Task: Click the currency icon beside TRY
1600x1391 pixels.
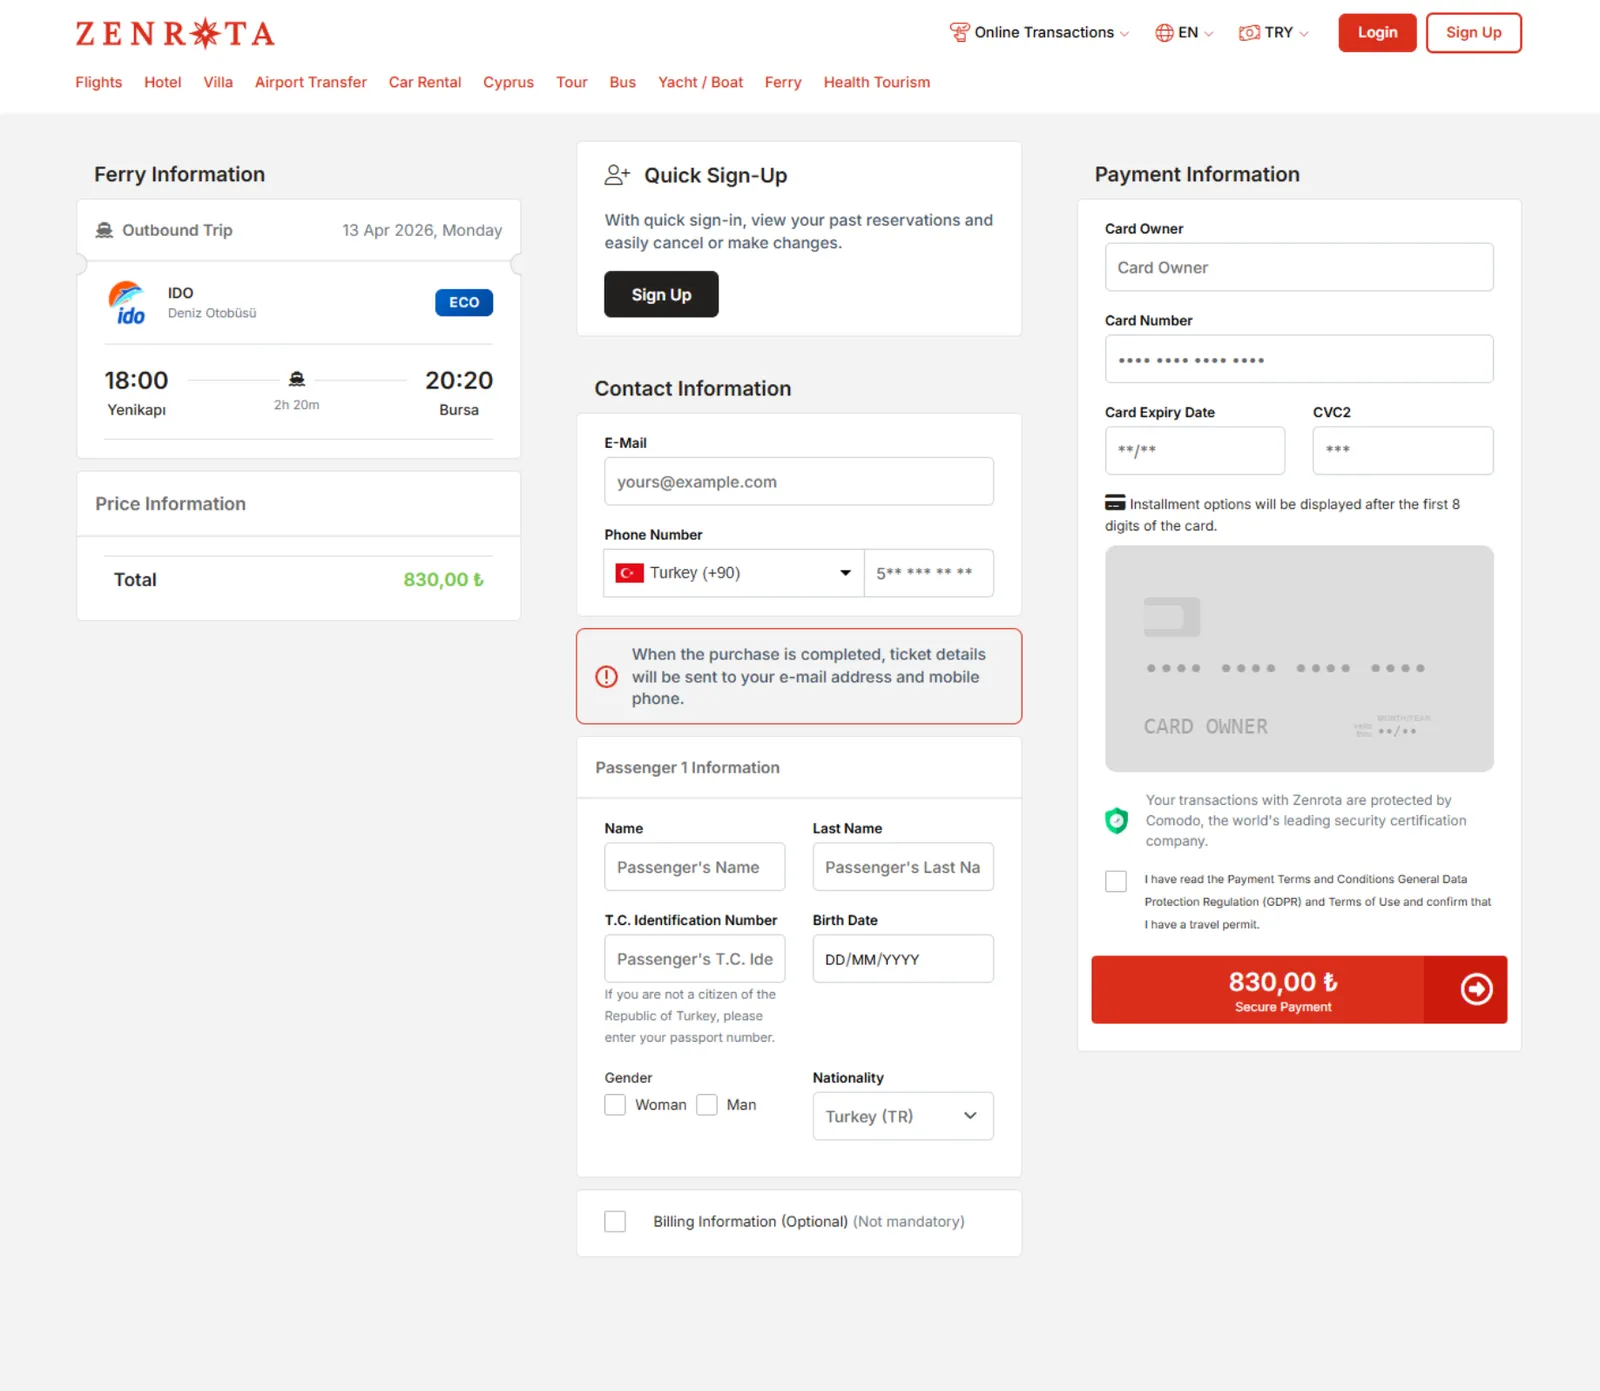Action: [1249, 32]
